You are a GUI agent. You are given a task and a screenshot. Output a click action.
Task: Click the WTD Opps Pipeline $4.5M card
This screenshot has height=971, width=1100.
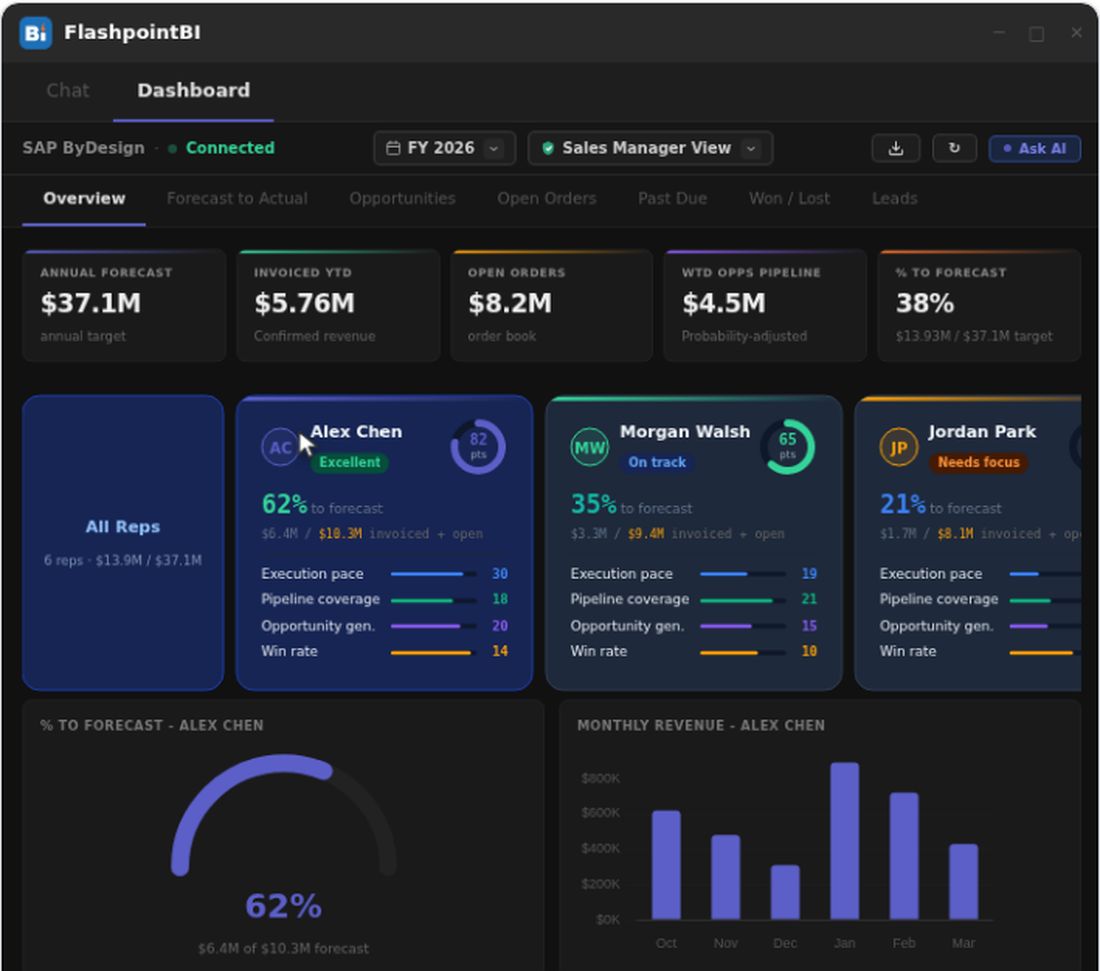[x=765, y=305]
